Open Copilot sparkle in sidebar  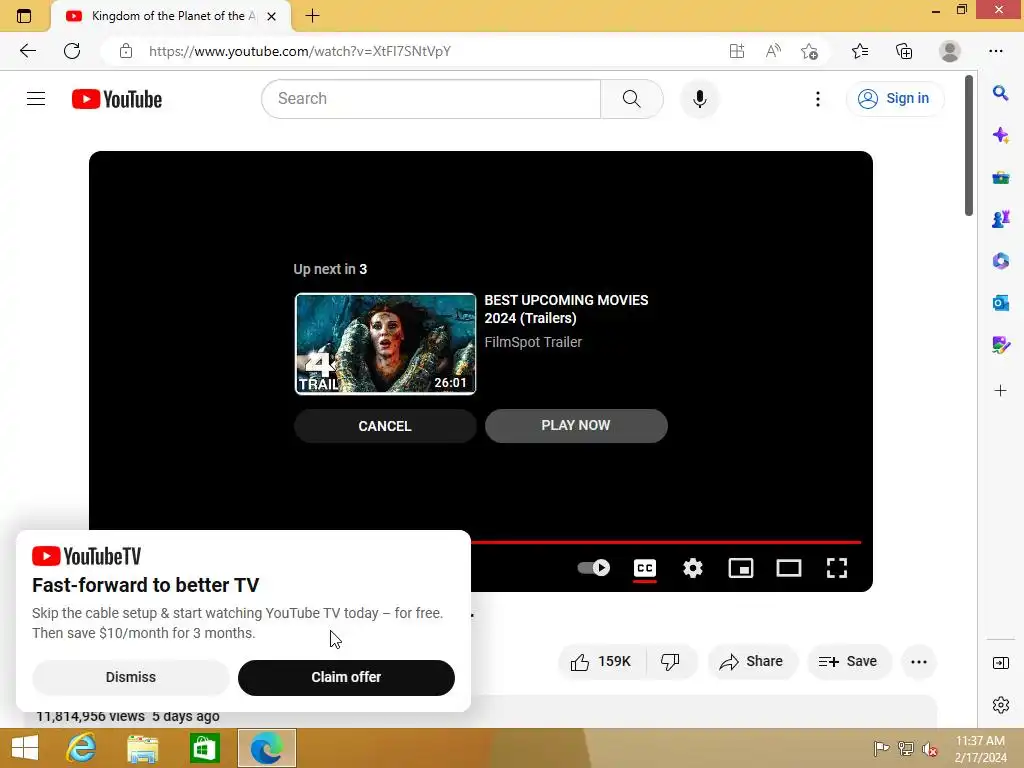[x=1000, y=135]
